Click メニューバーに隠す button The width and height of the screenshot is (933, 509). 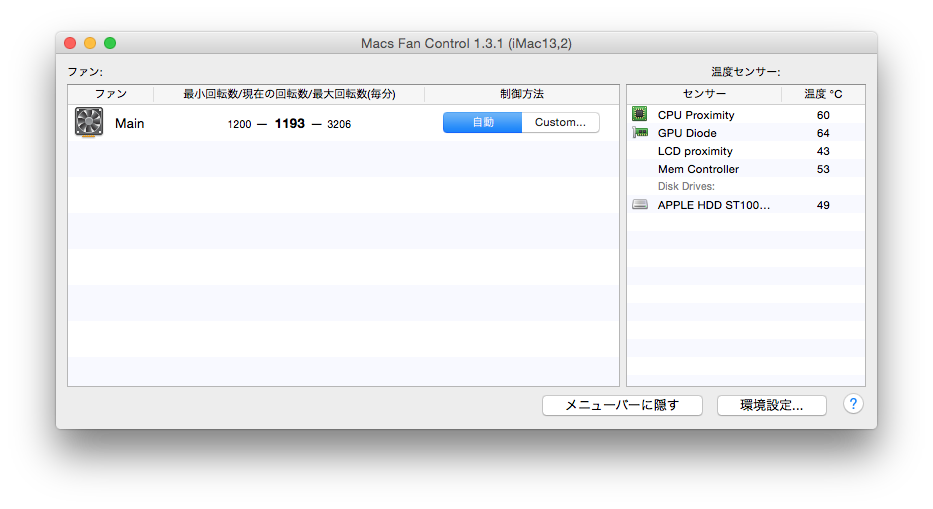click(x=622, y=405)
